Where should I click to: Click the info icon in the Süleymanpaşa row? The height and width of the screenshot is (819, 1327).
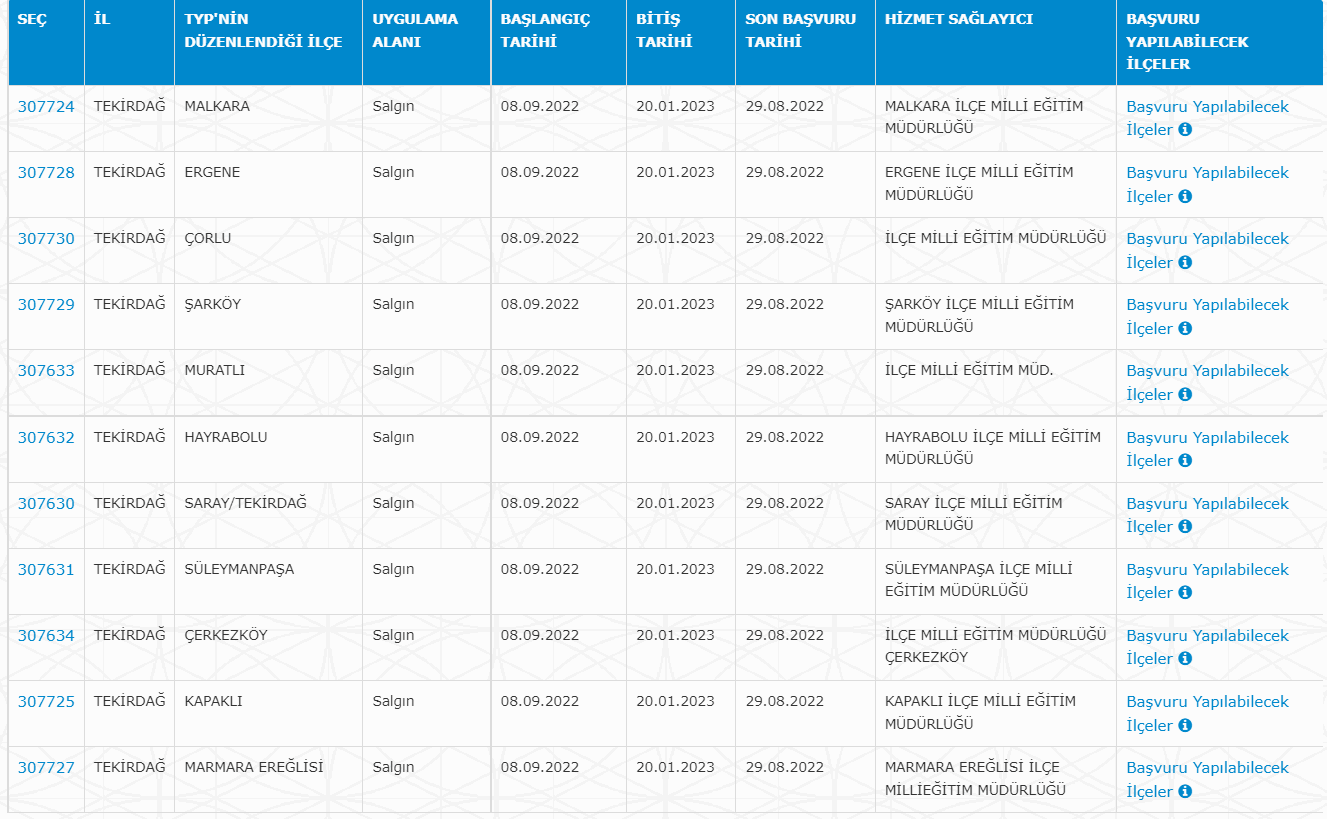[1185, 593]
